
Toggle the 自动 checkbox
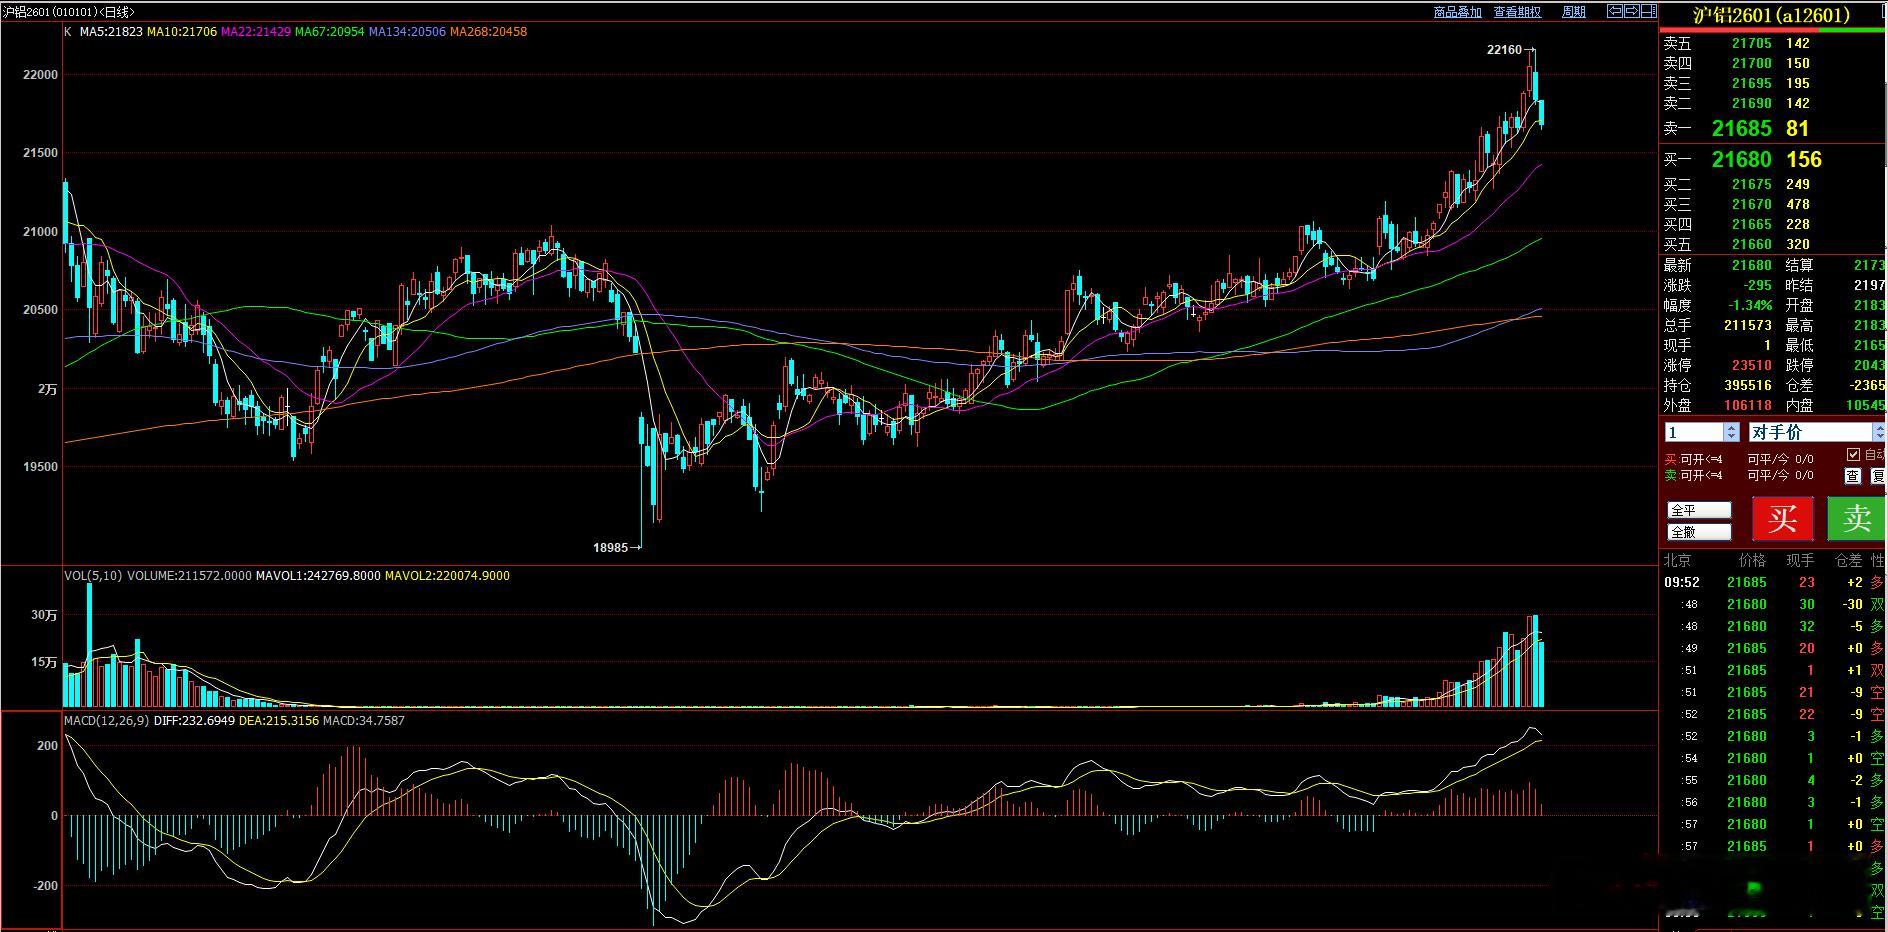[1854, 455]
